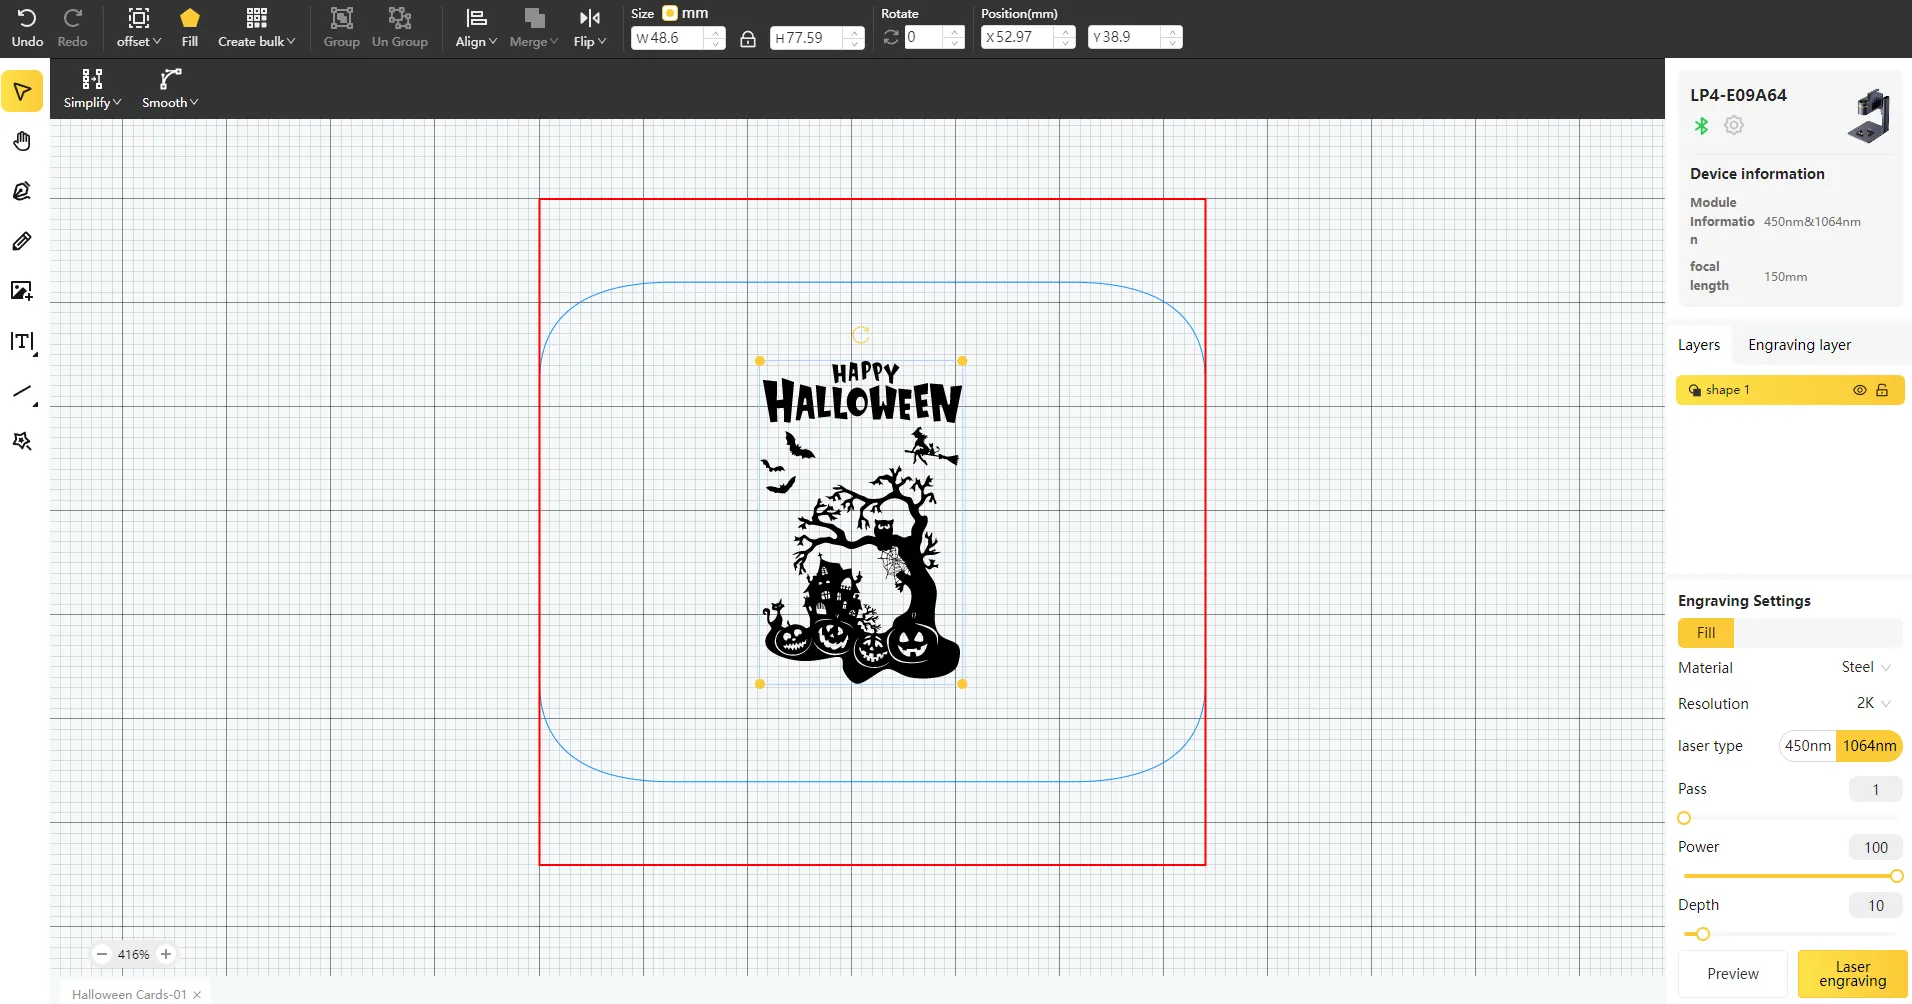Hide shape 1 layer with eye icon
1912x1004 pixels.
(x=1859, y=390)
